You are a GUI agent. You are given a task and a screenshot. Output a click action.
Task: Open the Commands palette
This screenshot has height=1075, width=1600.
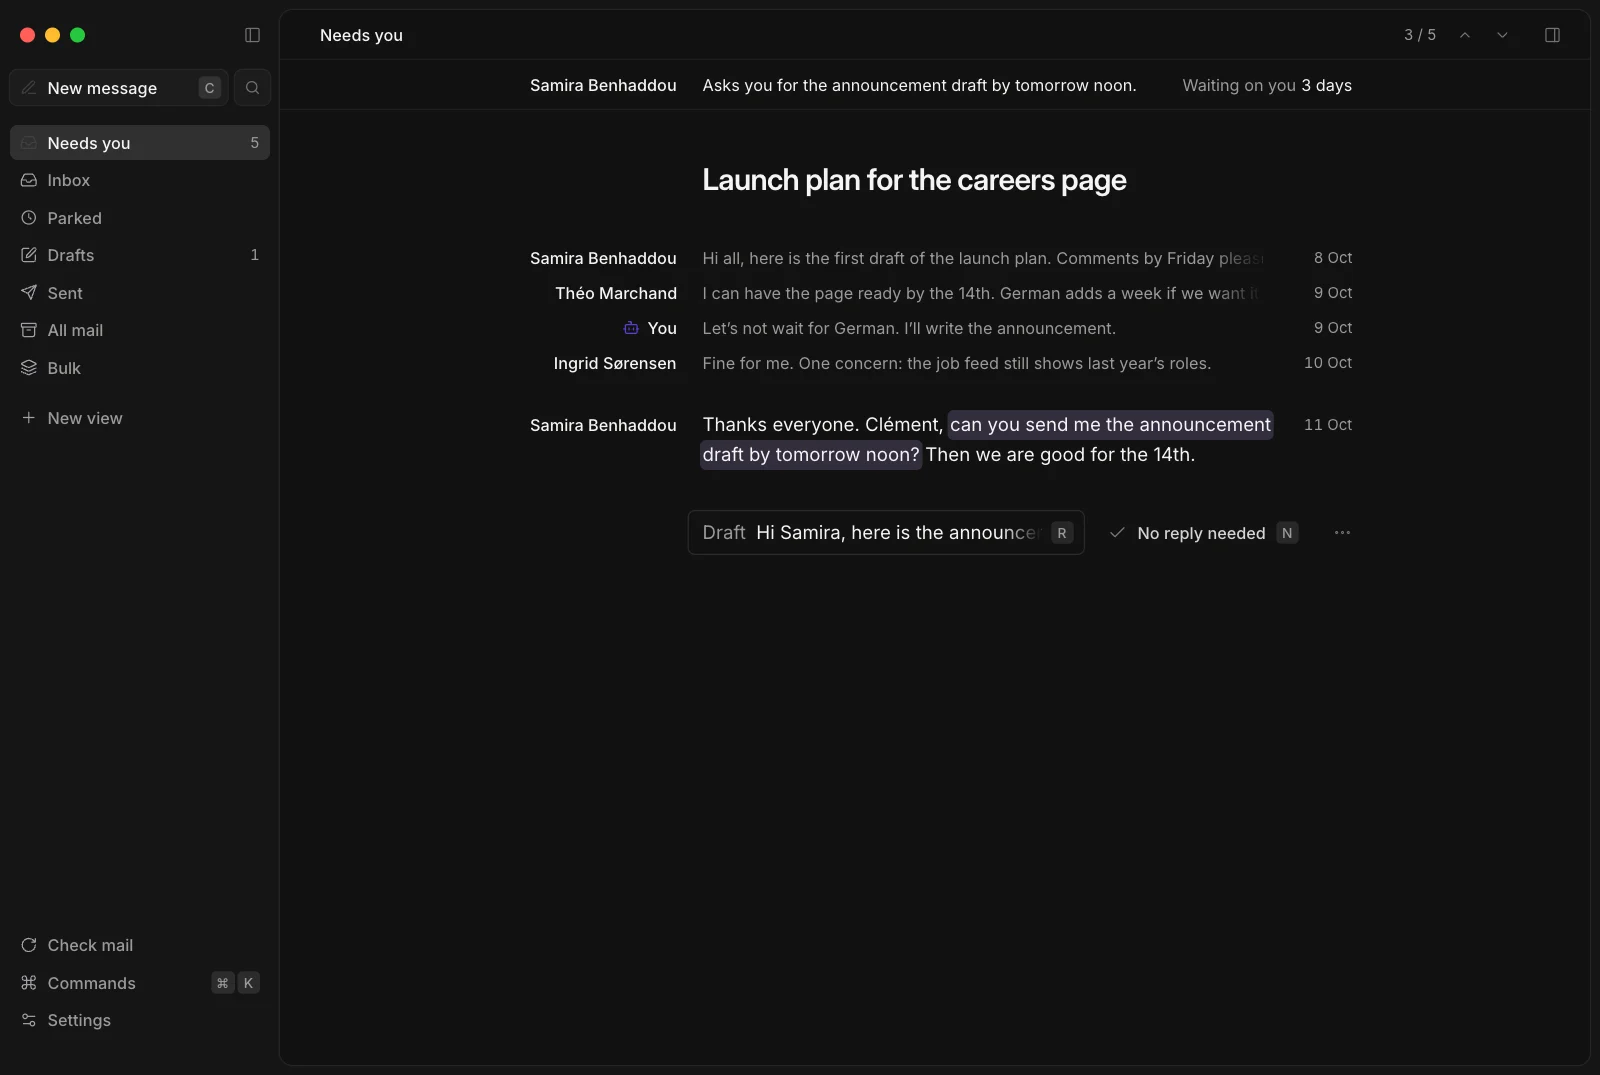click(x=140, y=983)
